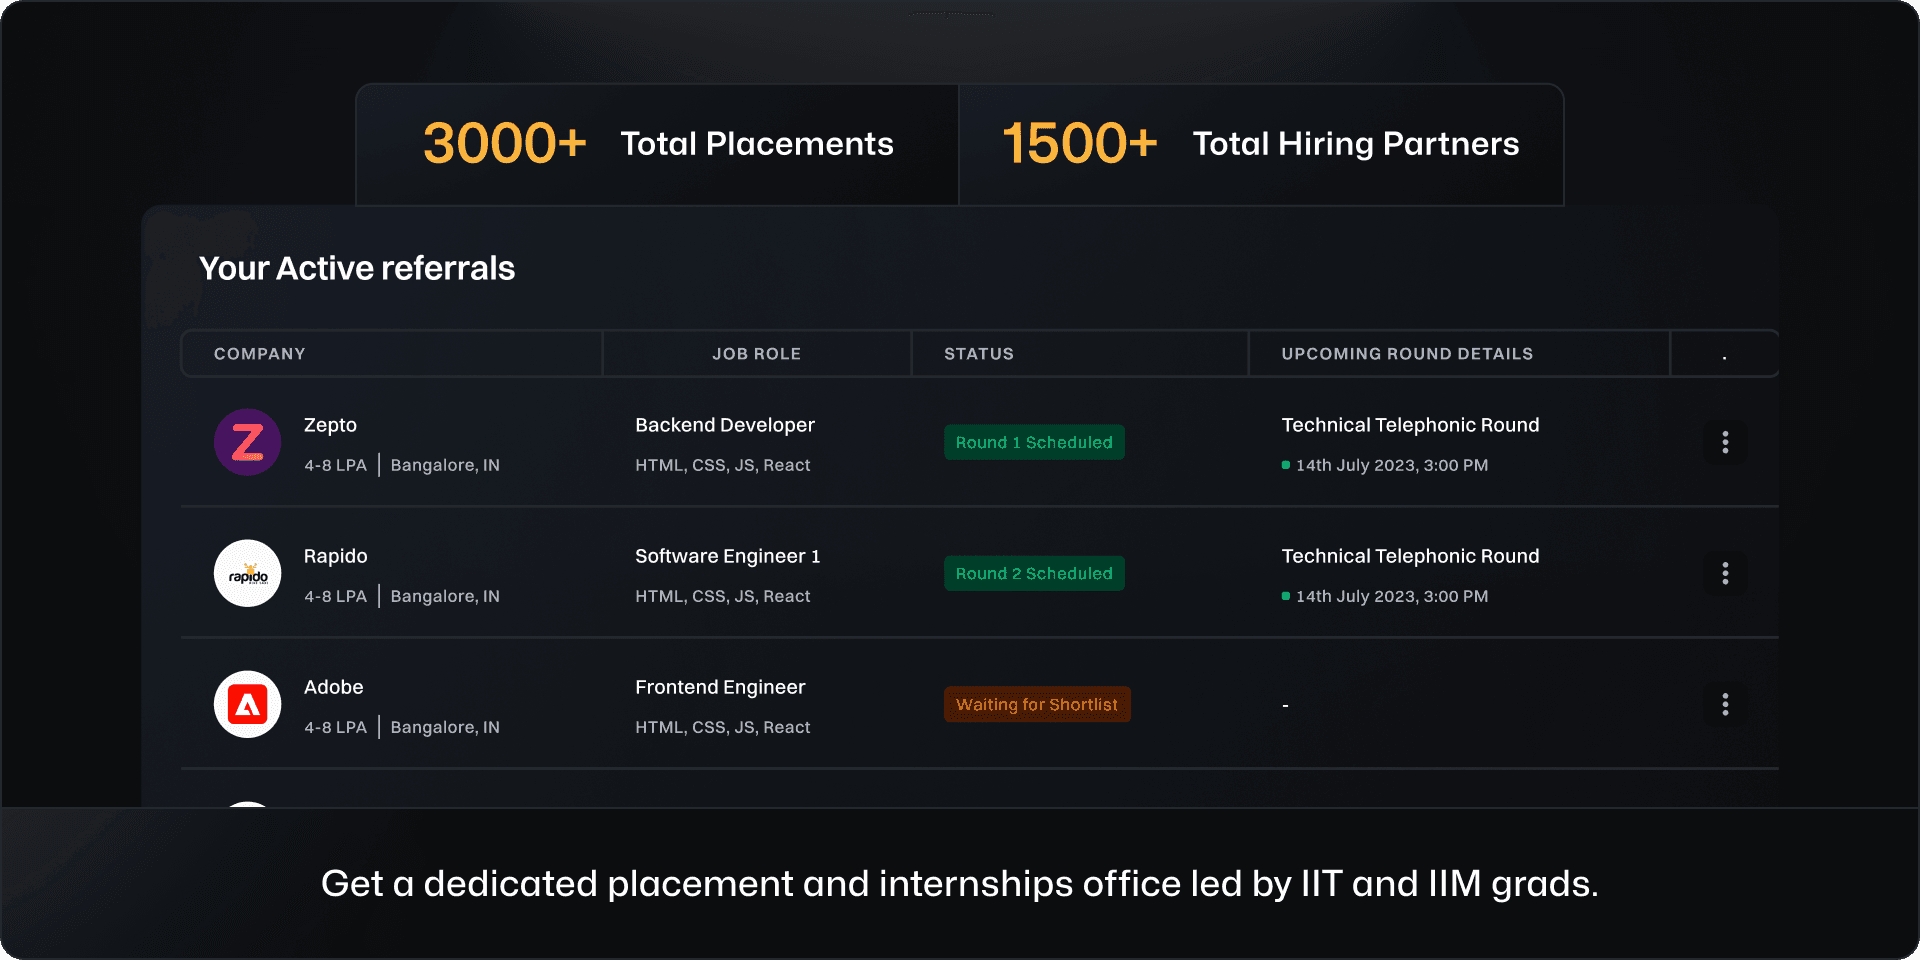1920x960 pixels.
Task: Click the Frontend Engineer job role
Action: tap(720, 687)
